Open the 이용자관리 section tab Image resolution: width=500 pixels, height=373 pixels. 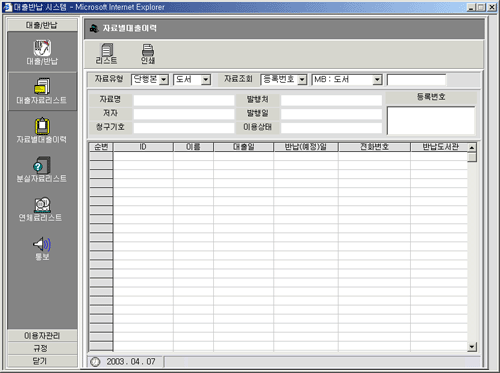pyautogui.click(x=42, y=336)
